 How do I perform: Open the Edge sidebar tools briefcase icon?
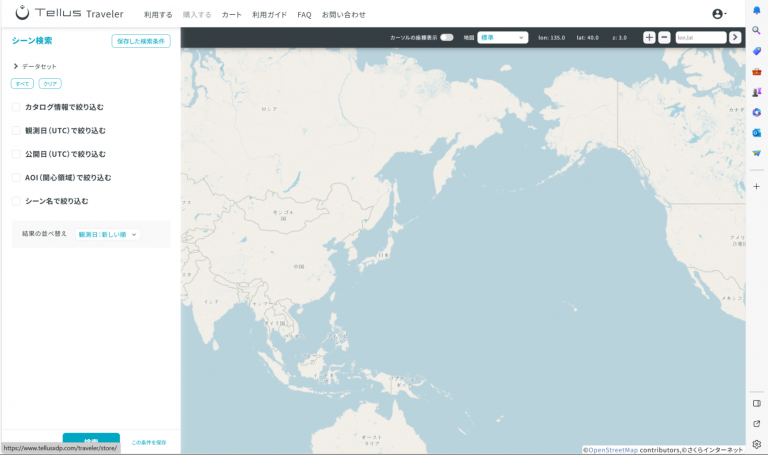coord(757,72)
